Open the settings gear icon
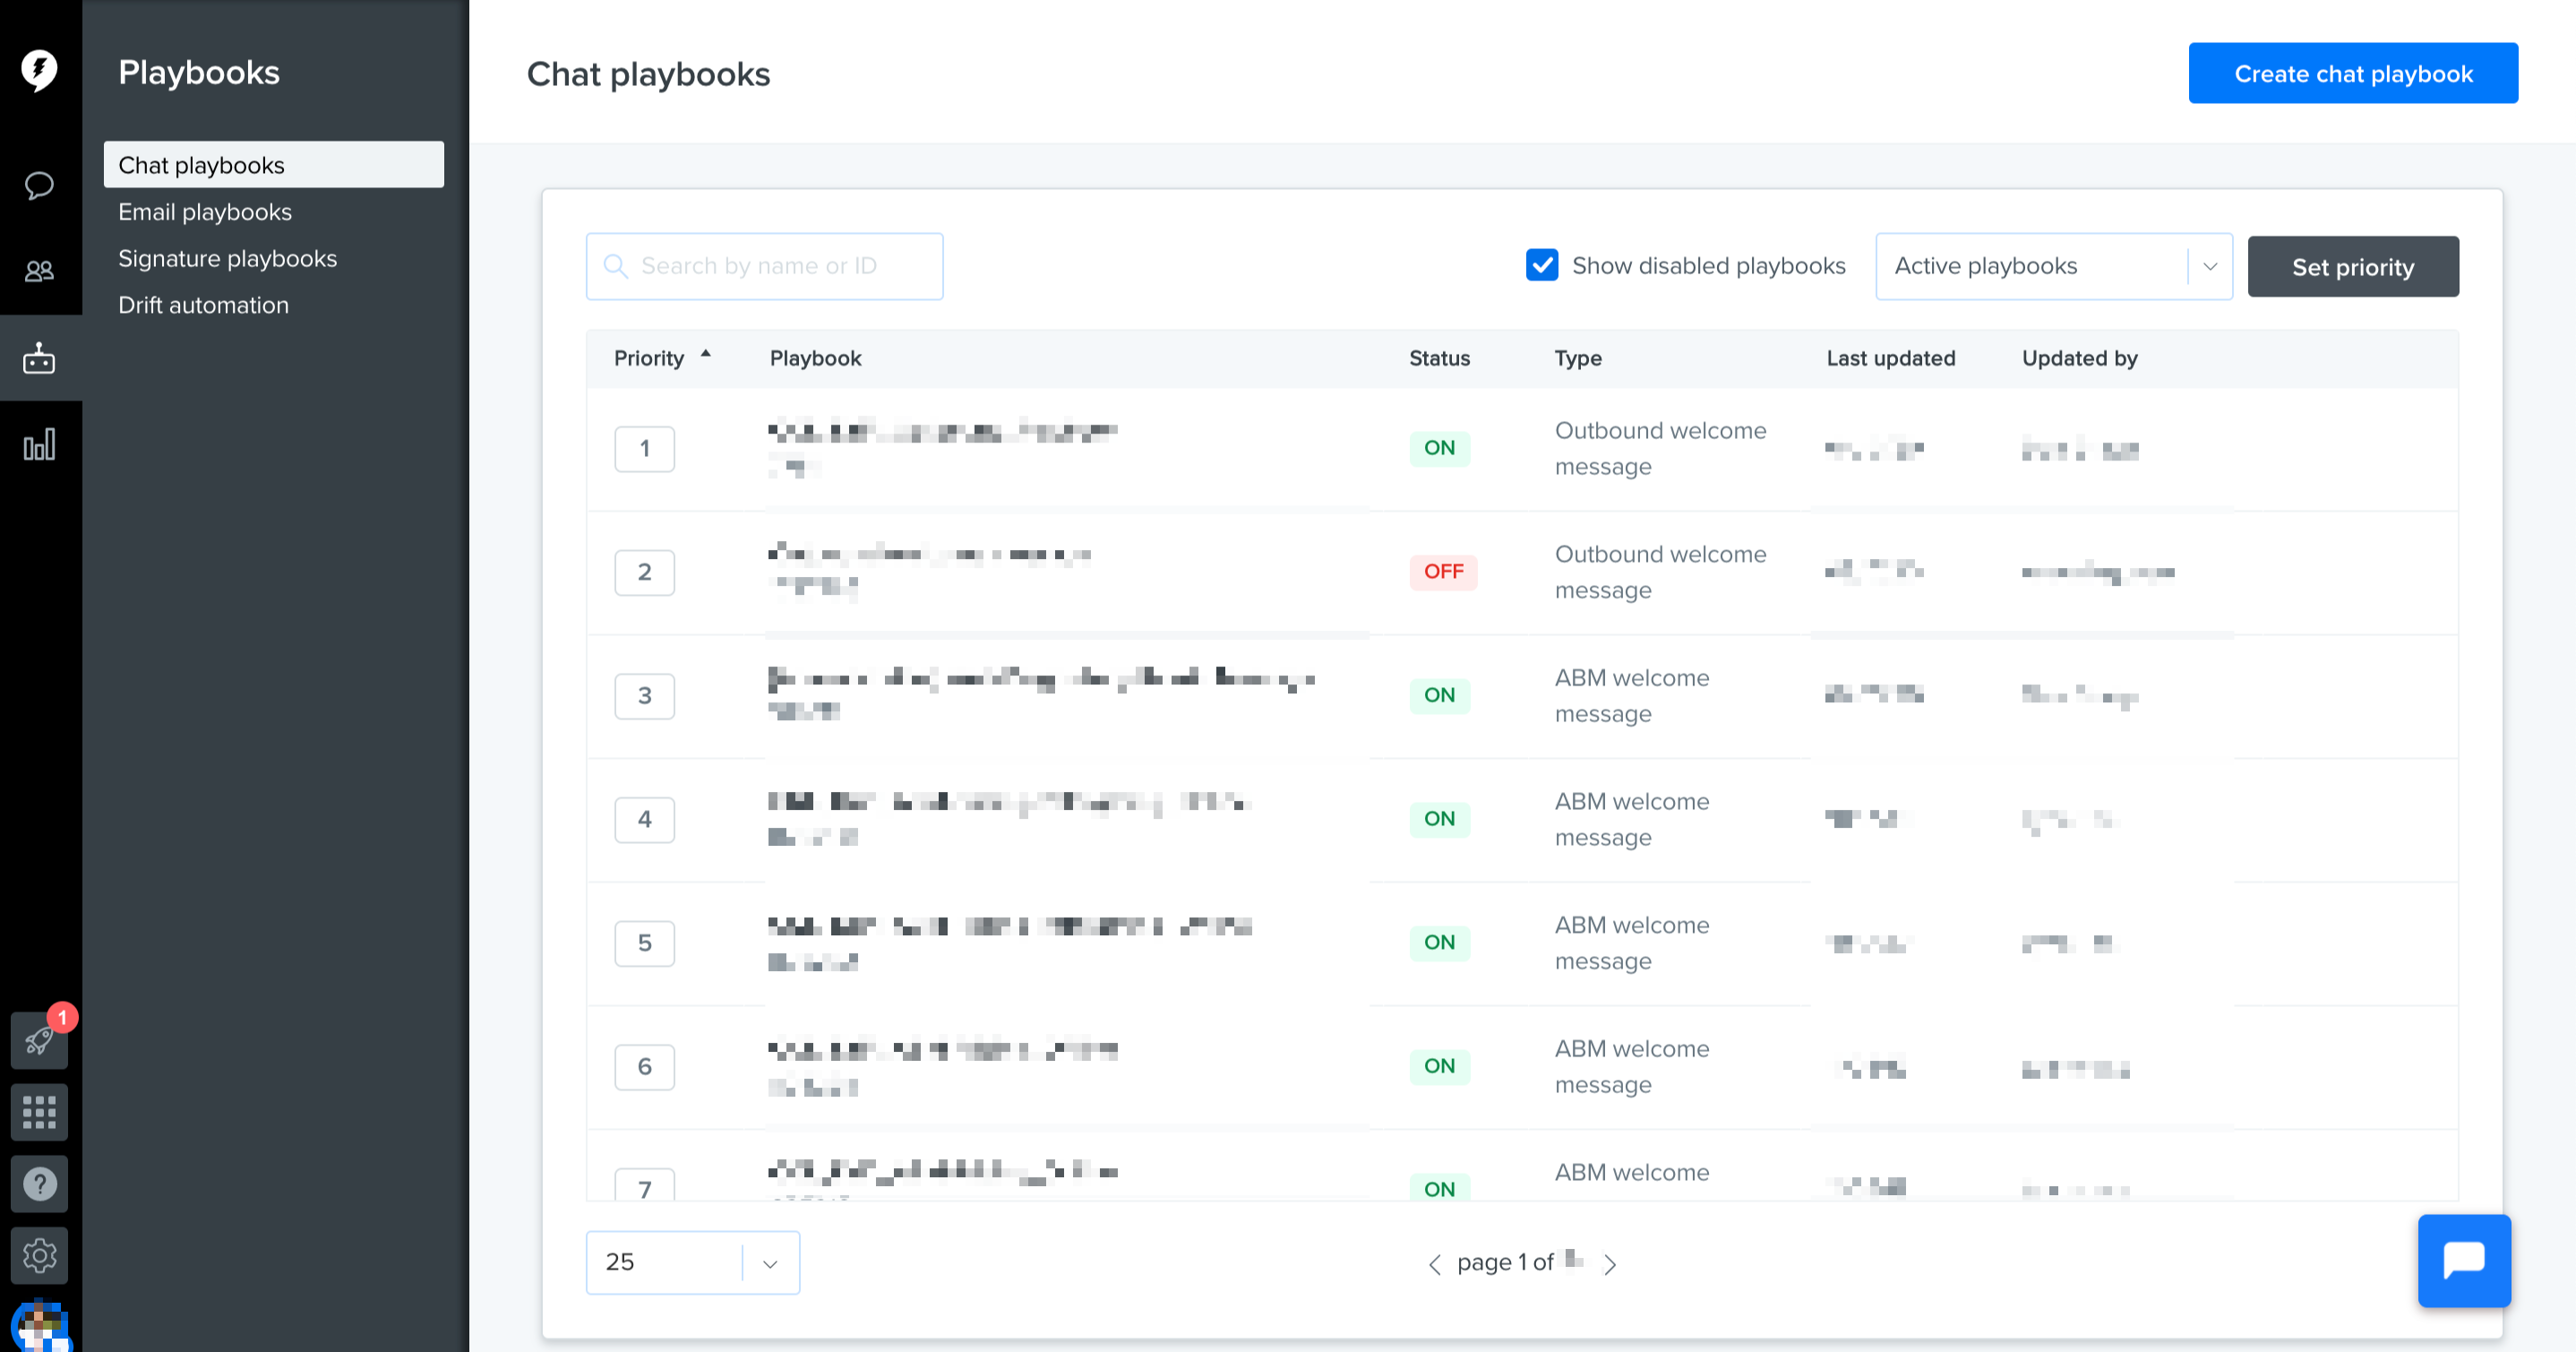 (39, 1256)
